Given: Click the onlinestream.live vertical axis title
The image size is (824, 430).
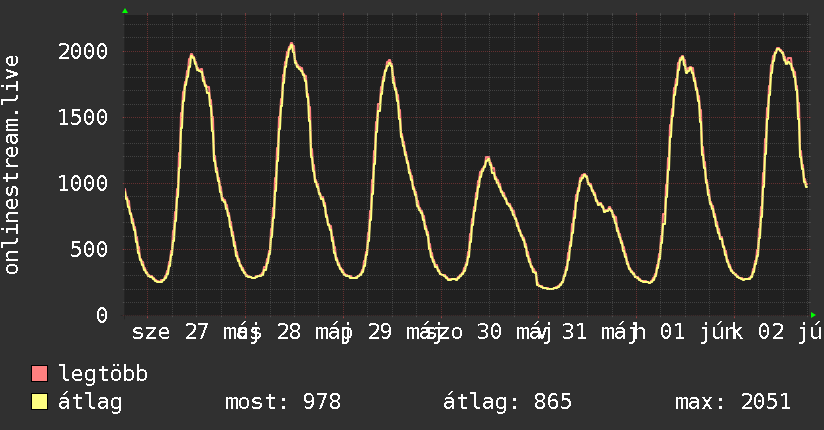Looking at the screenshot, I should coord(11,165).
